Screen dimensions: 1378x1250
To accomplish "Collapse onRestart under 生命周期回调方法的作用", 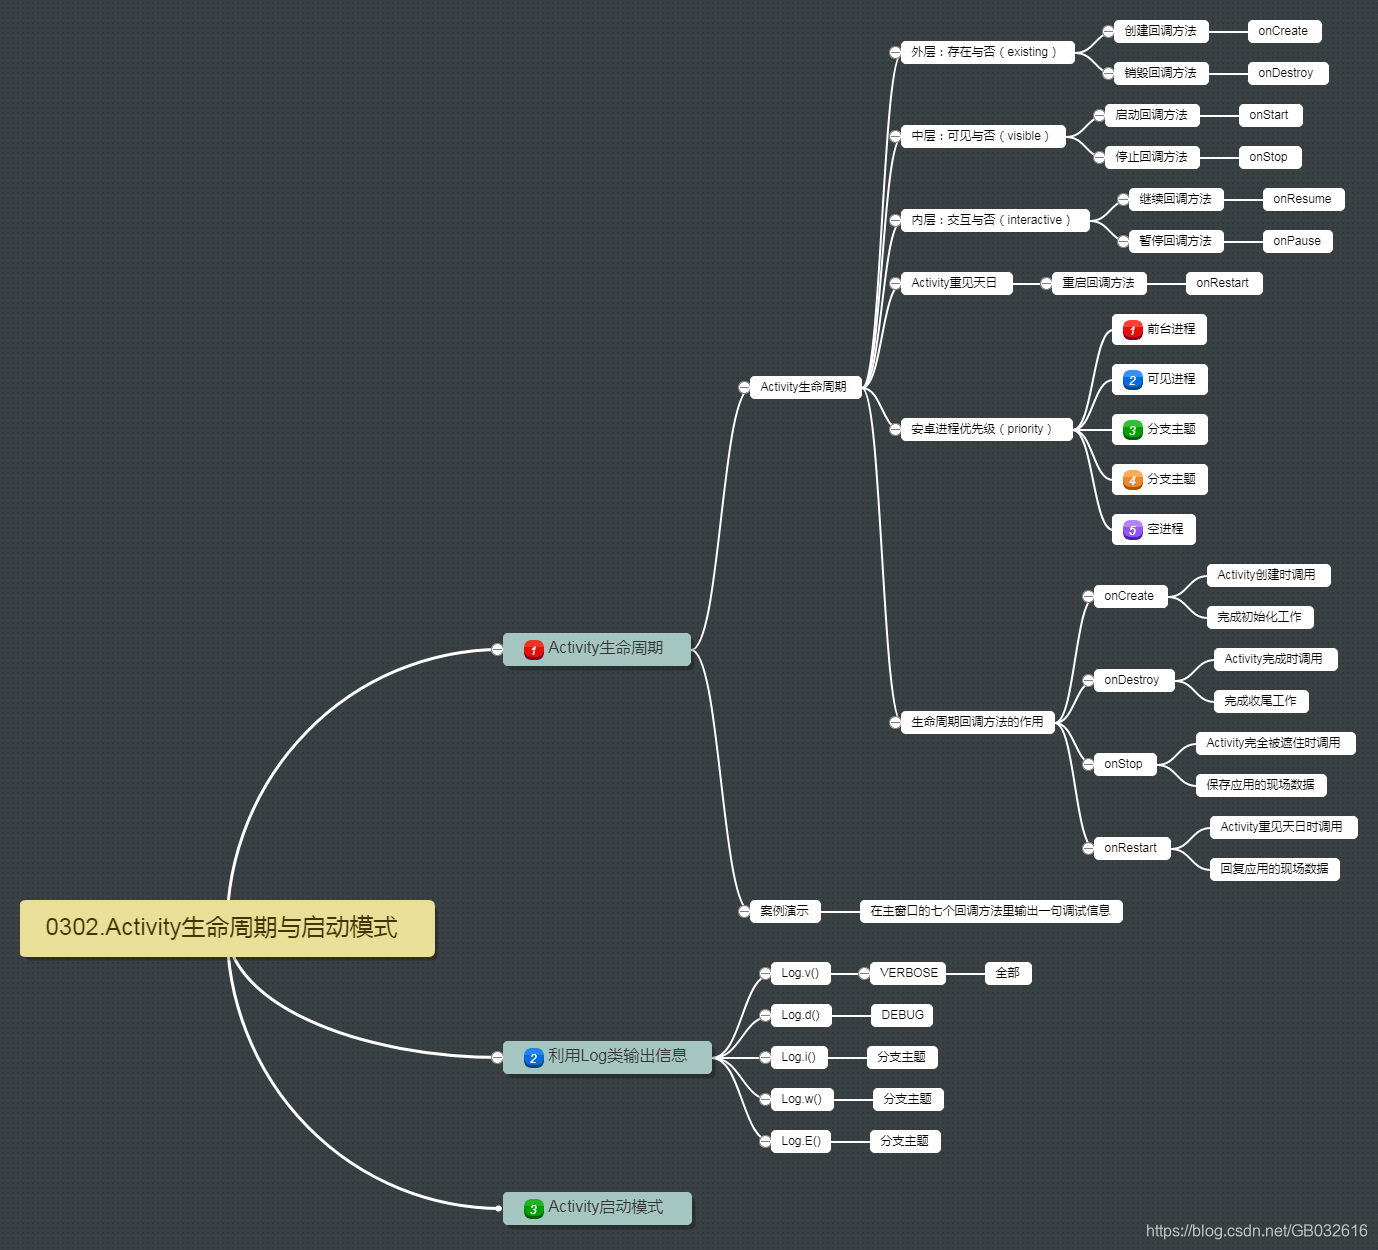I will click(x=1088, y=848).
